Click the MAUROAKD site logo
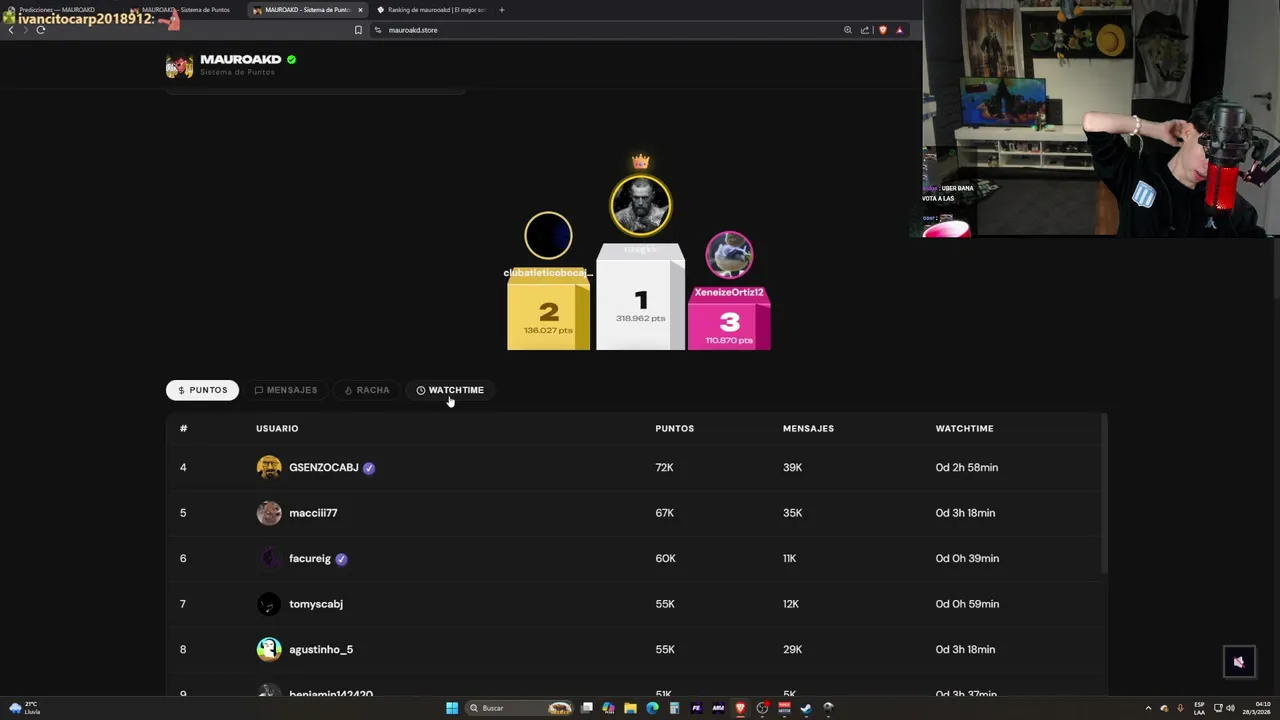The height and width of the screenshot is (720, 1280). 179,66
